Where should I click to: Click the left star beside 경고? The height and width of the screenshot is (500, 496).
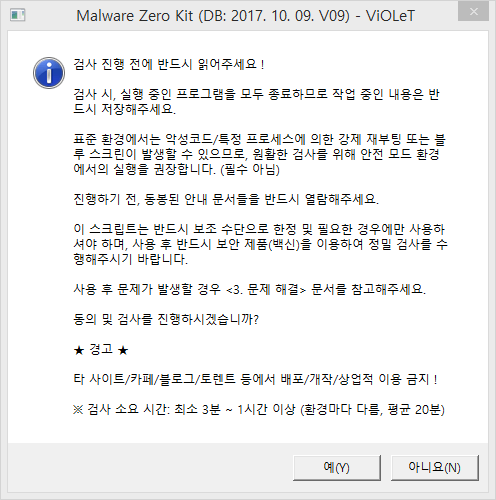click(x=79, y=350)
